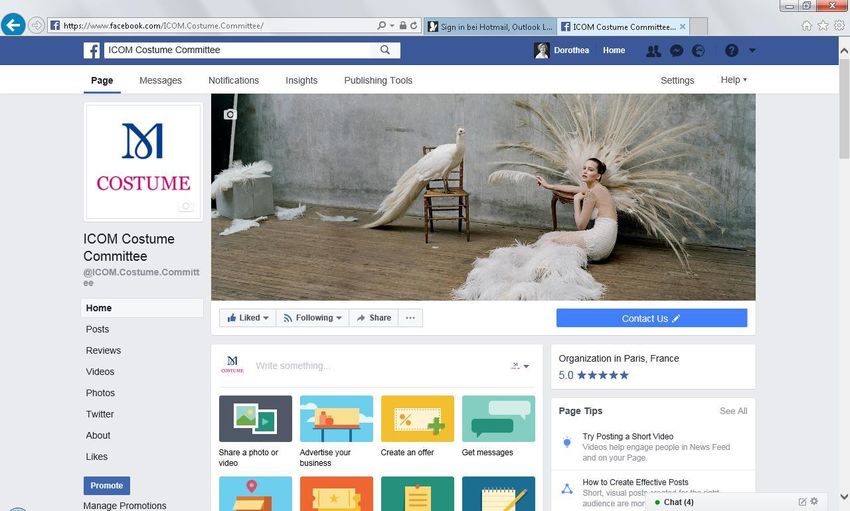The image size is (850, 511).
Task: Click in Facebook search input field
Action: pos(238,50)
